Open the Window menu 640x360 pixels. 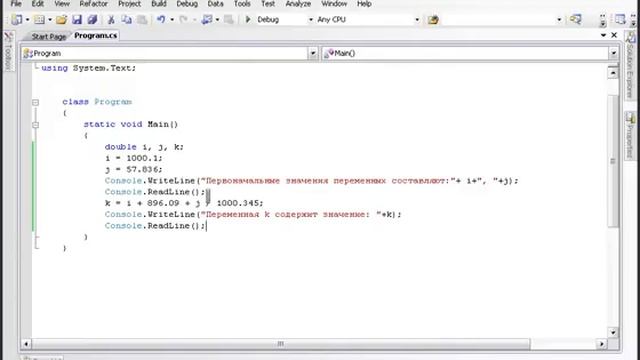(x=334, y=4)
